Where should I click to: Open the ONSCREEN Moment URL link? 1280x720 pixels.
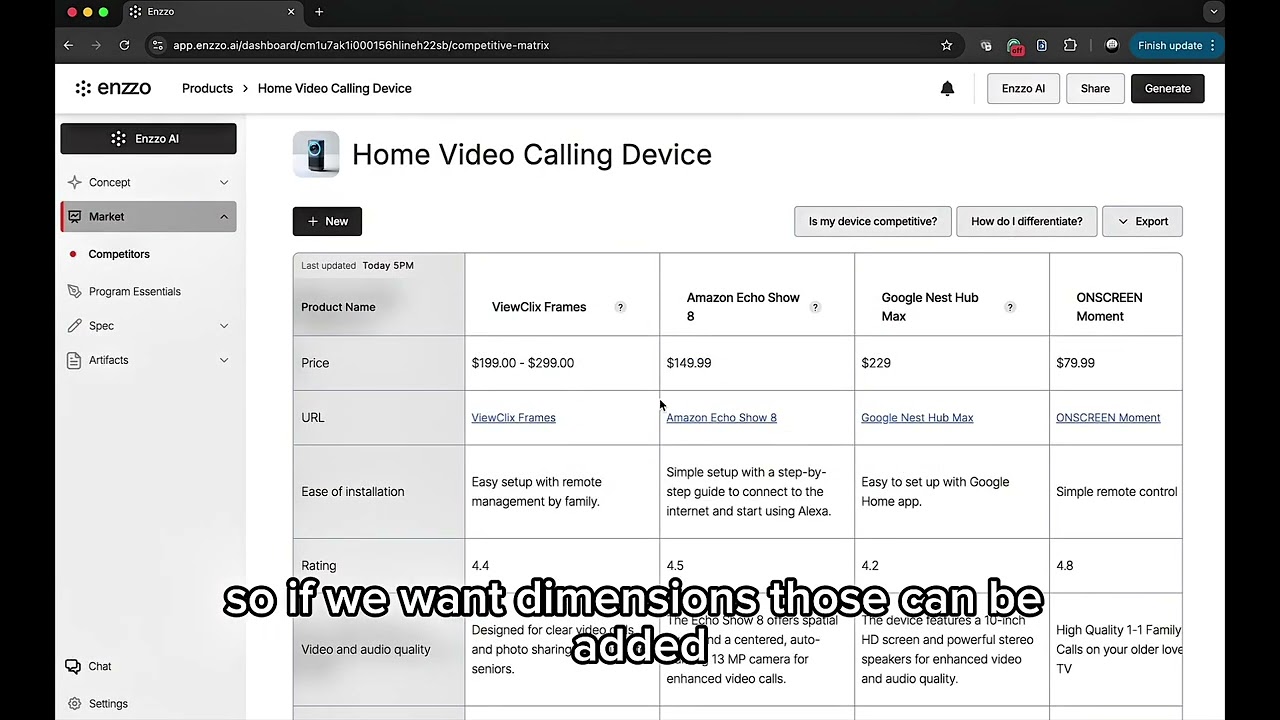(1108, 418)
